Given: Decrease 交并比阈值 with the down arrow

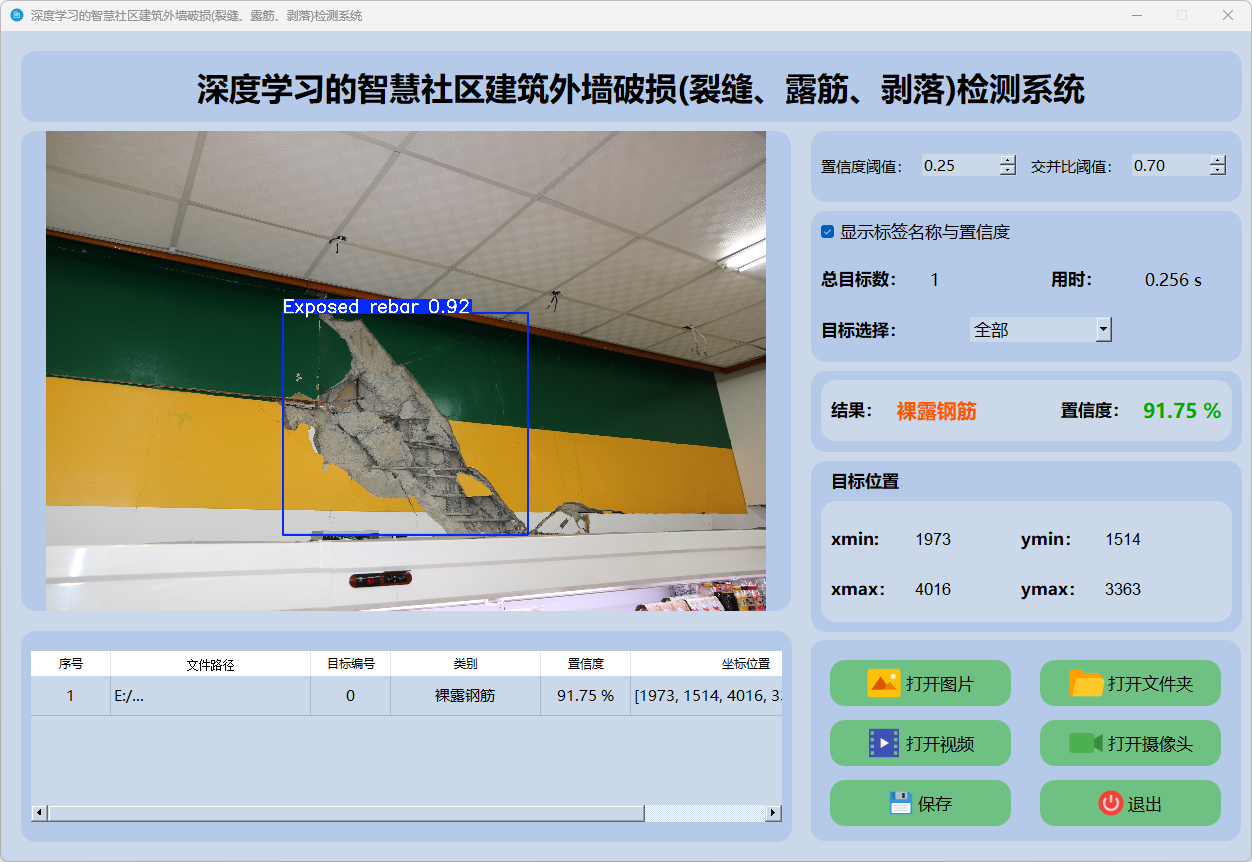Looking at the screenshot, I should (1217, 171).
